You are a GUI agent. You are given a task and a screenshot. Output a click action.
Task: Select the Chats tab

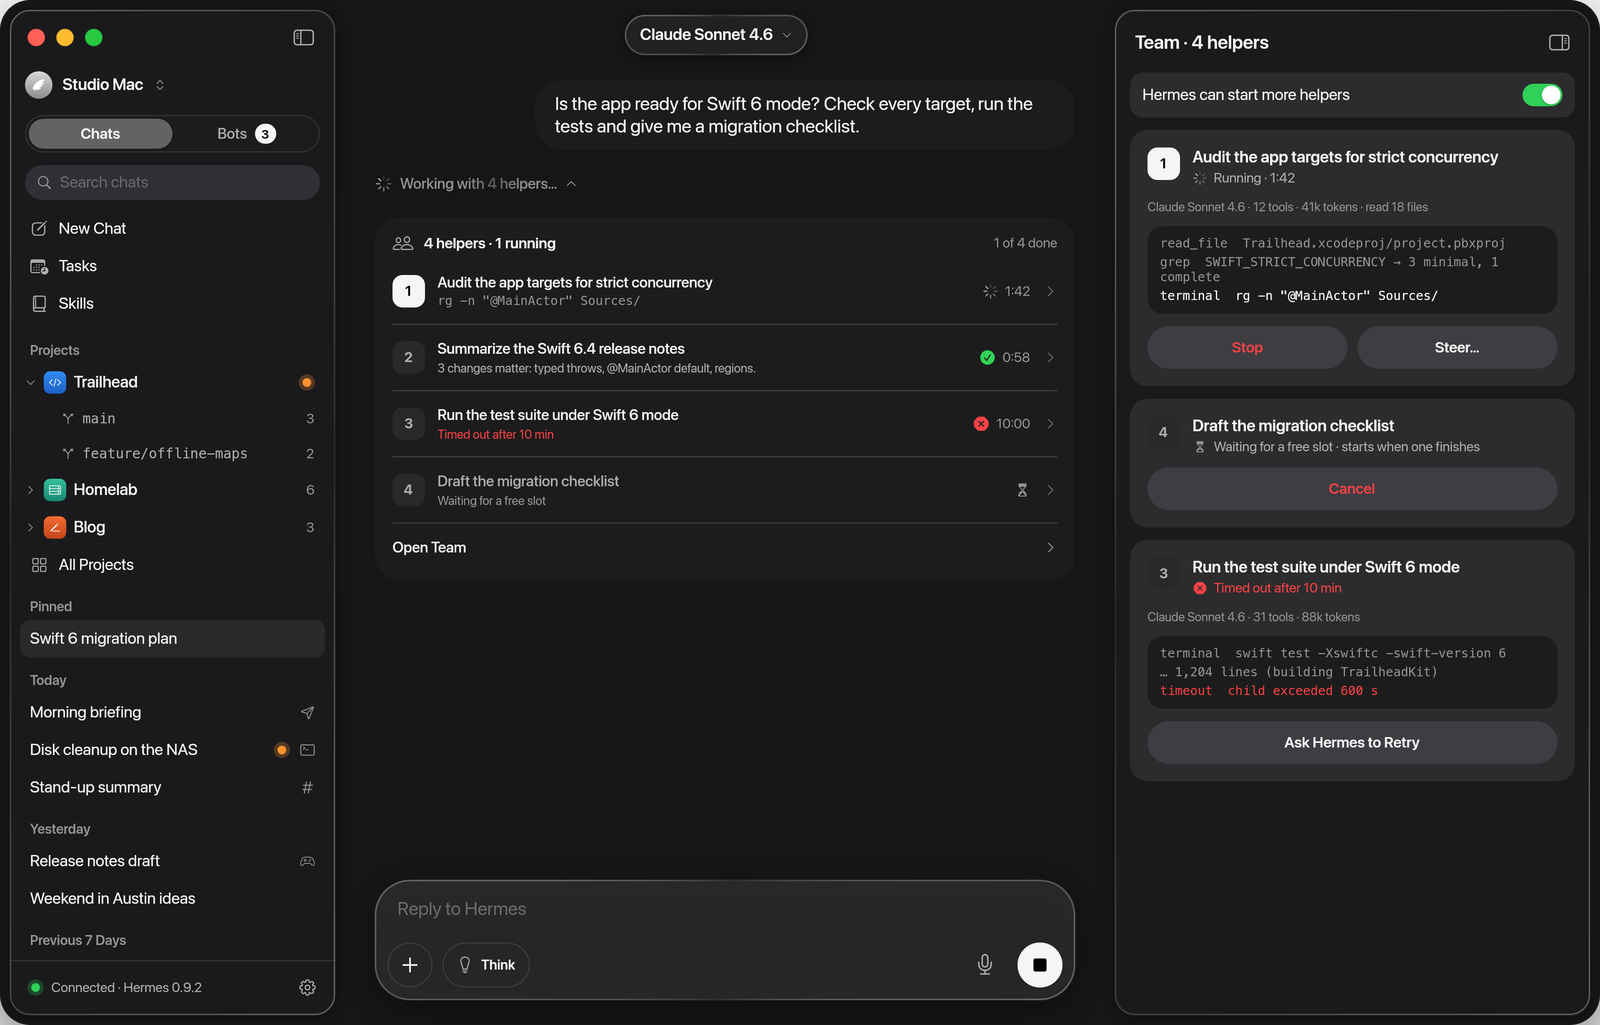pyautogui.click(x=100, y=134)
